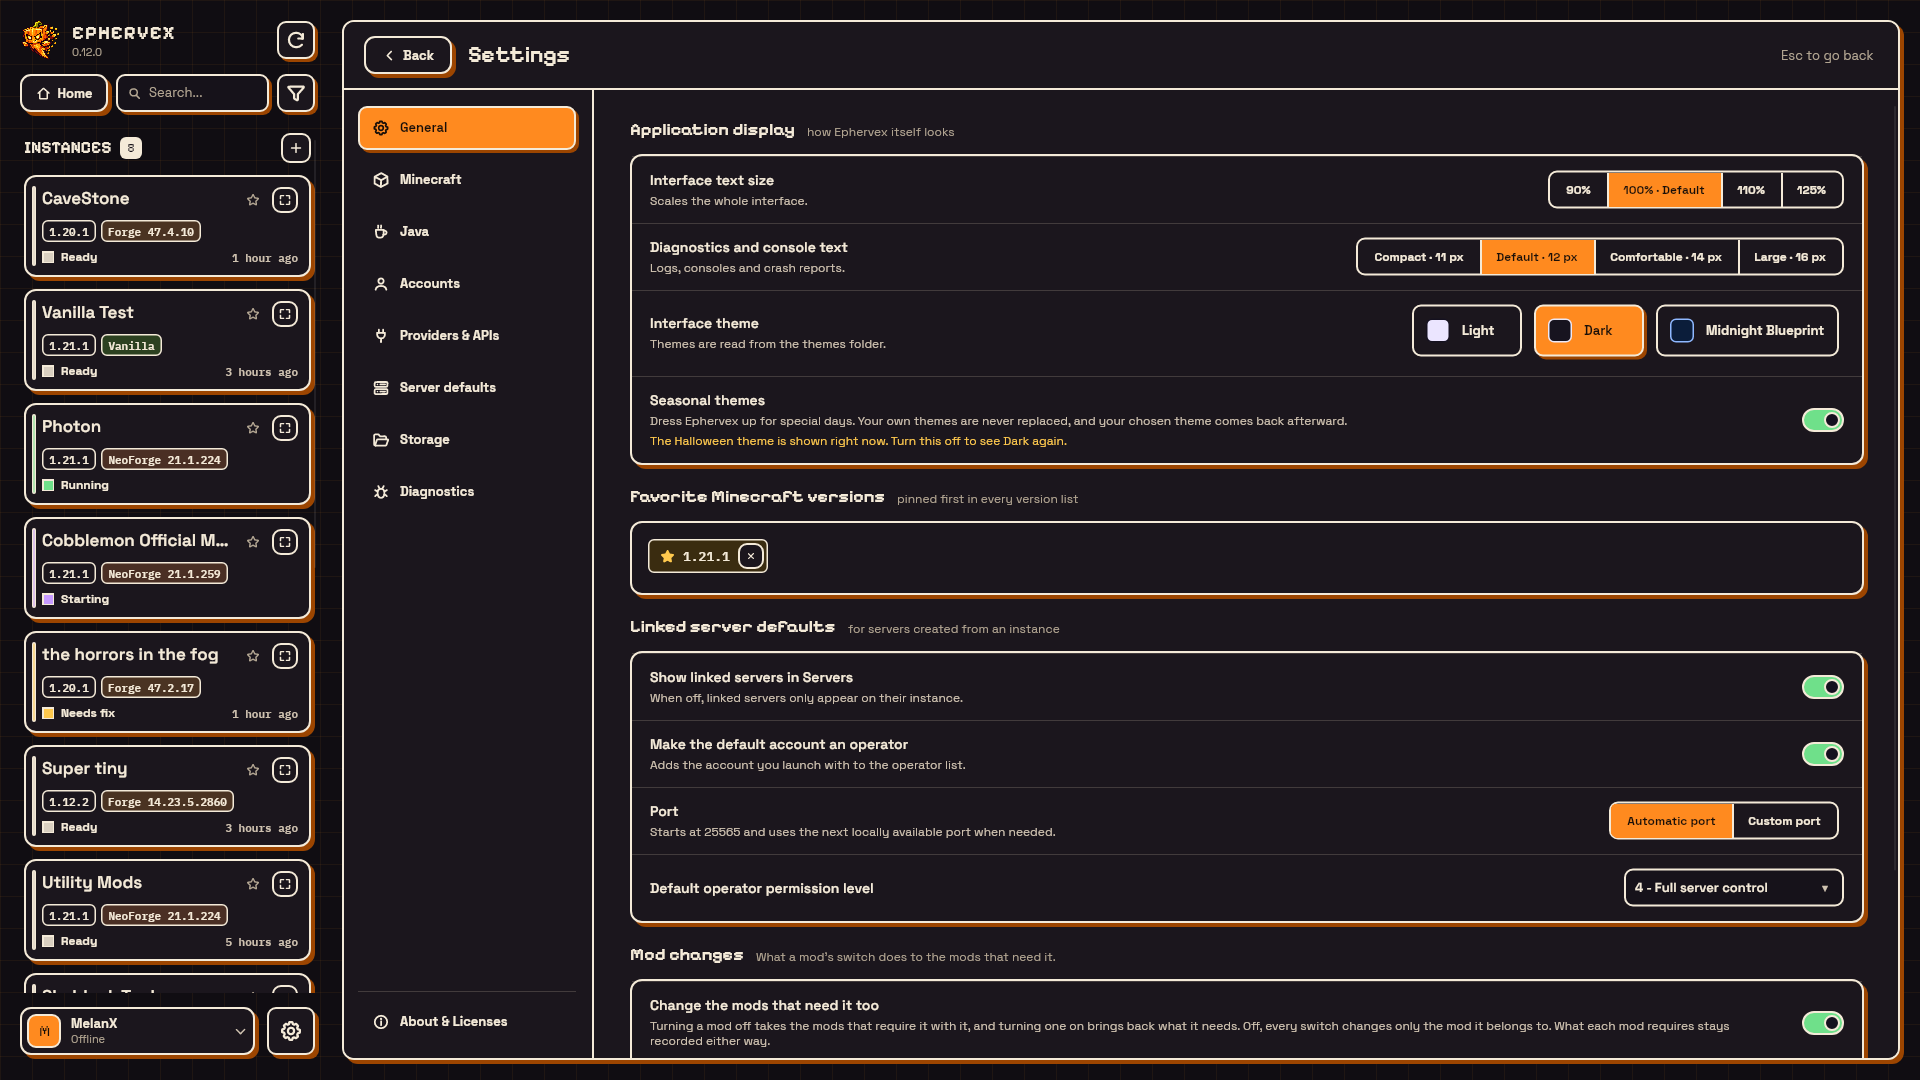Go to Home
Screen dimensions: 1920x1080
click(x=64, y=93)
